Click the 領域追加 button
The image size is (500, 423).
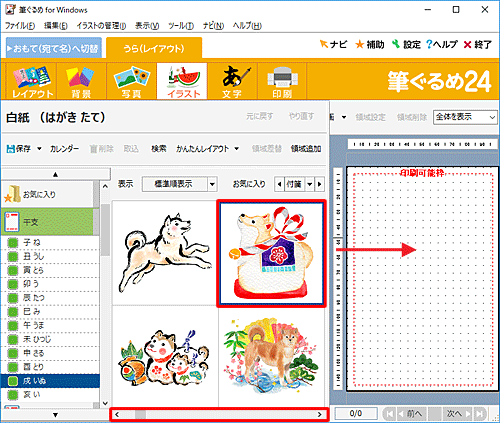click(306, 149)
